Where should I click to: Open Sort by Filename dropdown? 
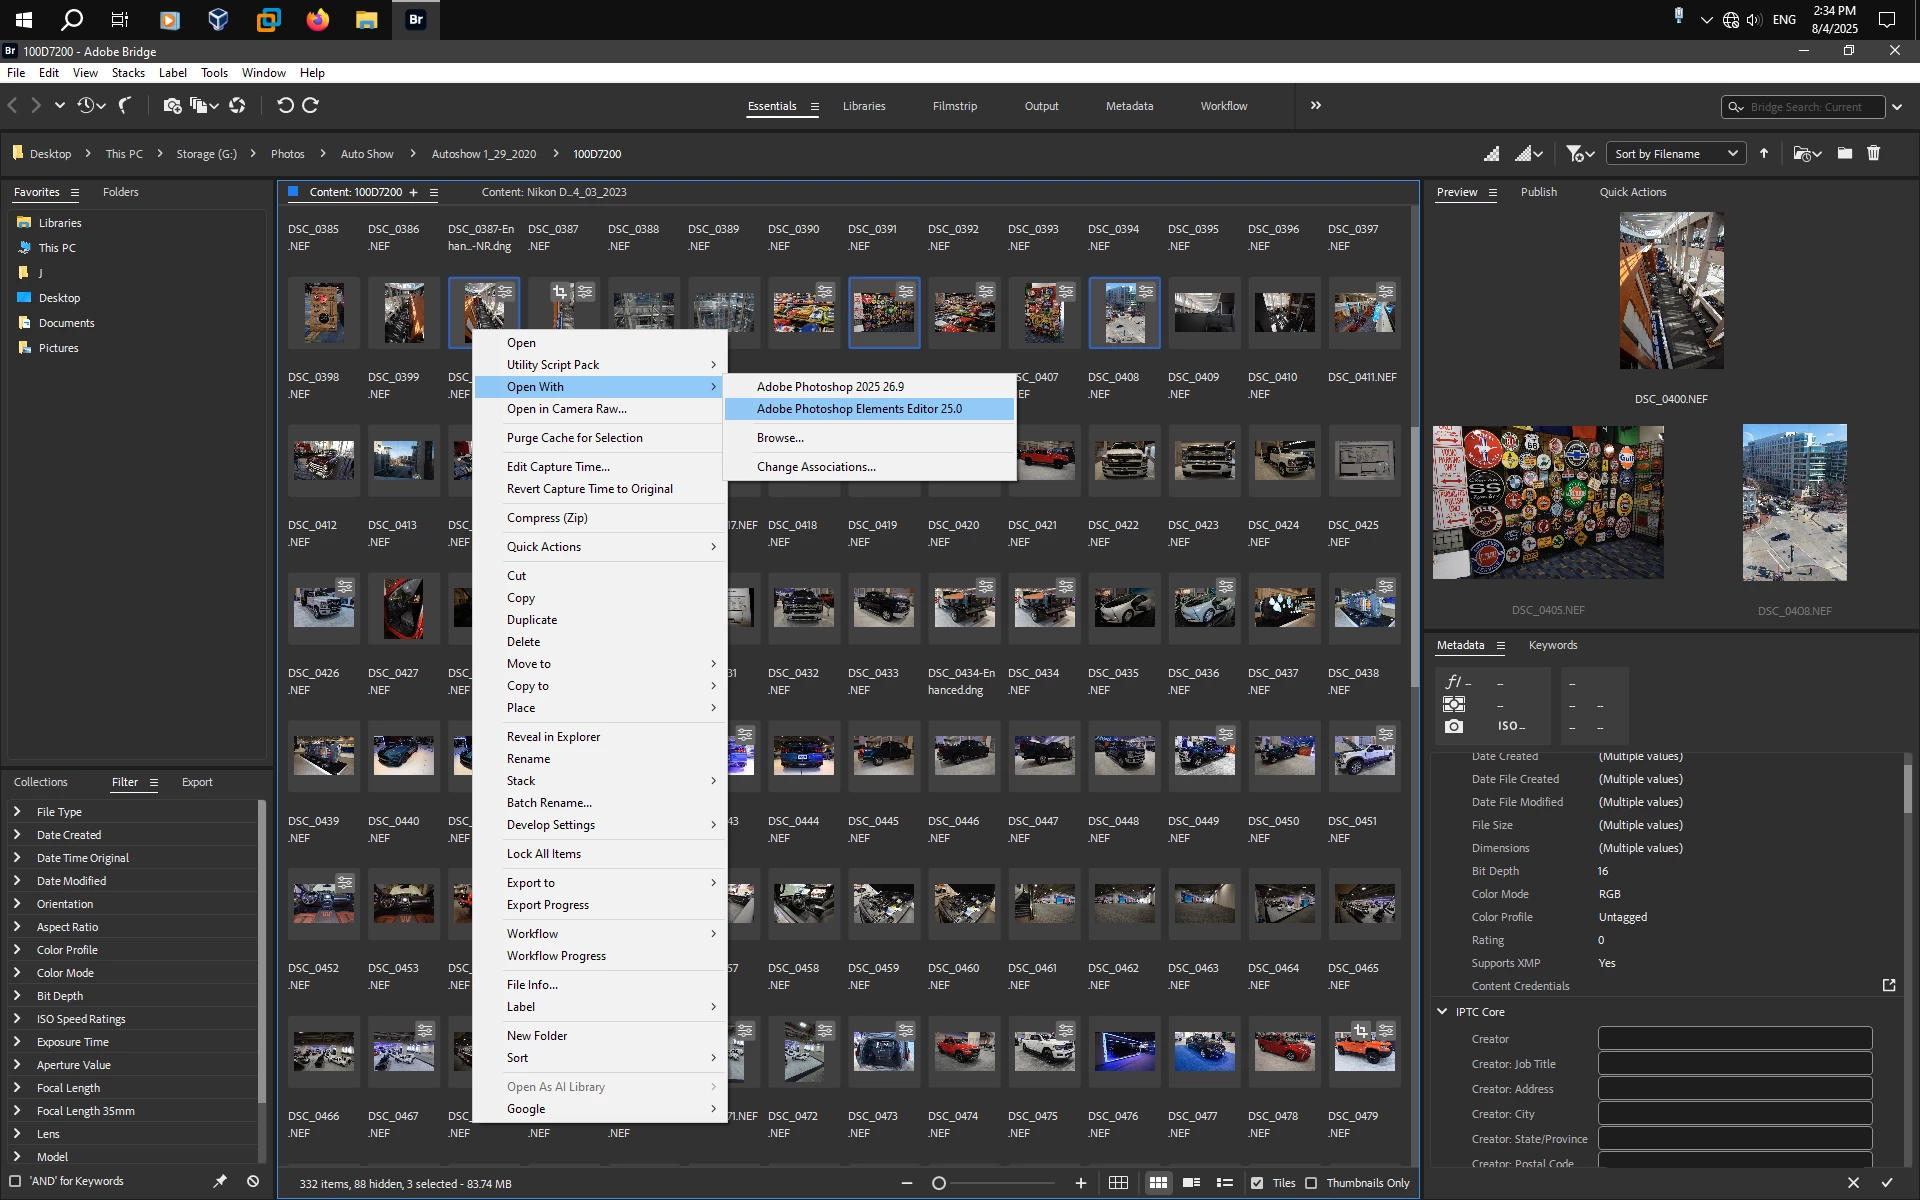[x=1676, y=153]
